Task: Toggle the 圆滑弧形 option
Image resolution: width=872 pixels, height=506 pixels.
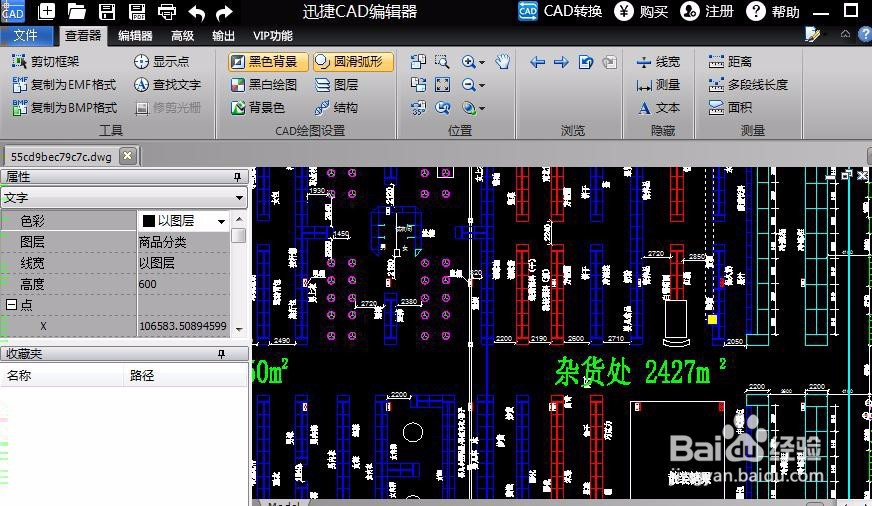Action: click(x=353, y=61)
